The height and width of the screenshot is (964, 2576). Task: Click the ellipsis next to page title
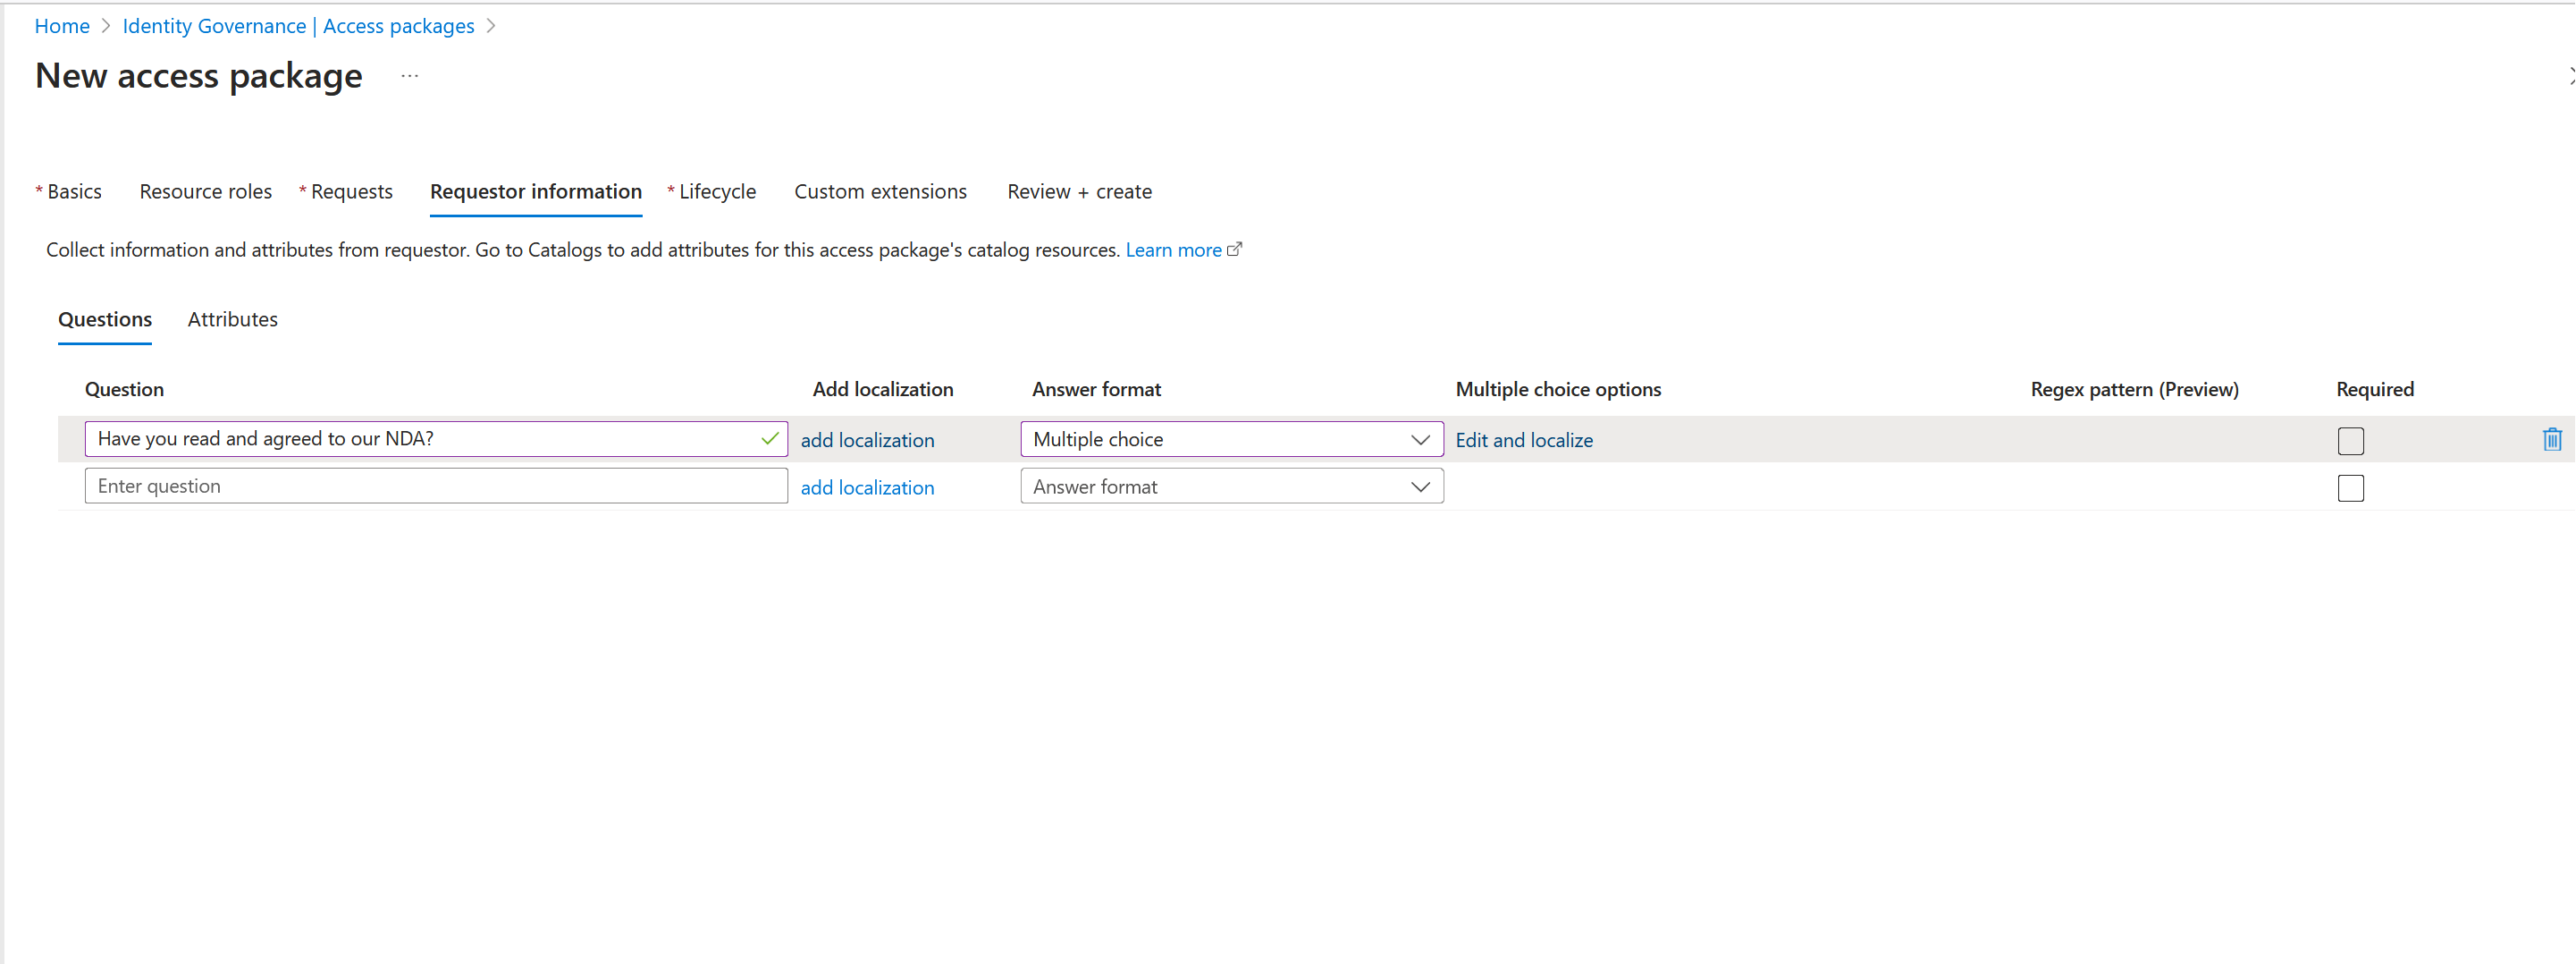pyautogui.click(x=410, y=76)
